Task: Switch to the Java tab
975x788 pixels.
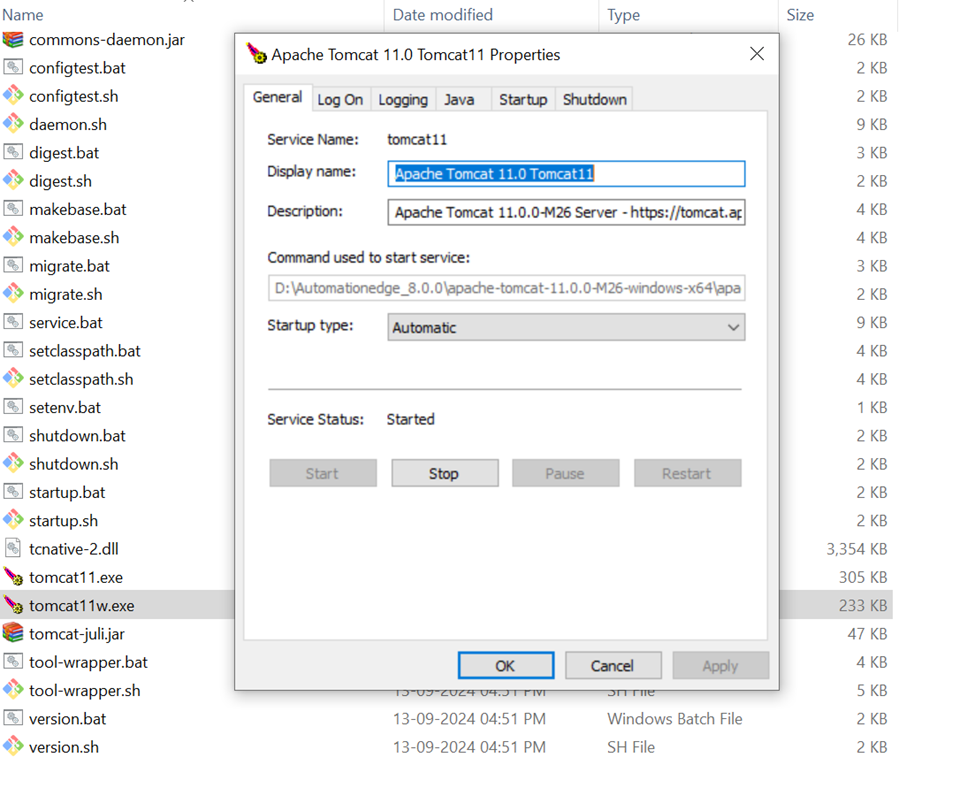Action: click(461, 98)
